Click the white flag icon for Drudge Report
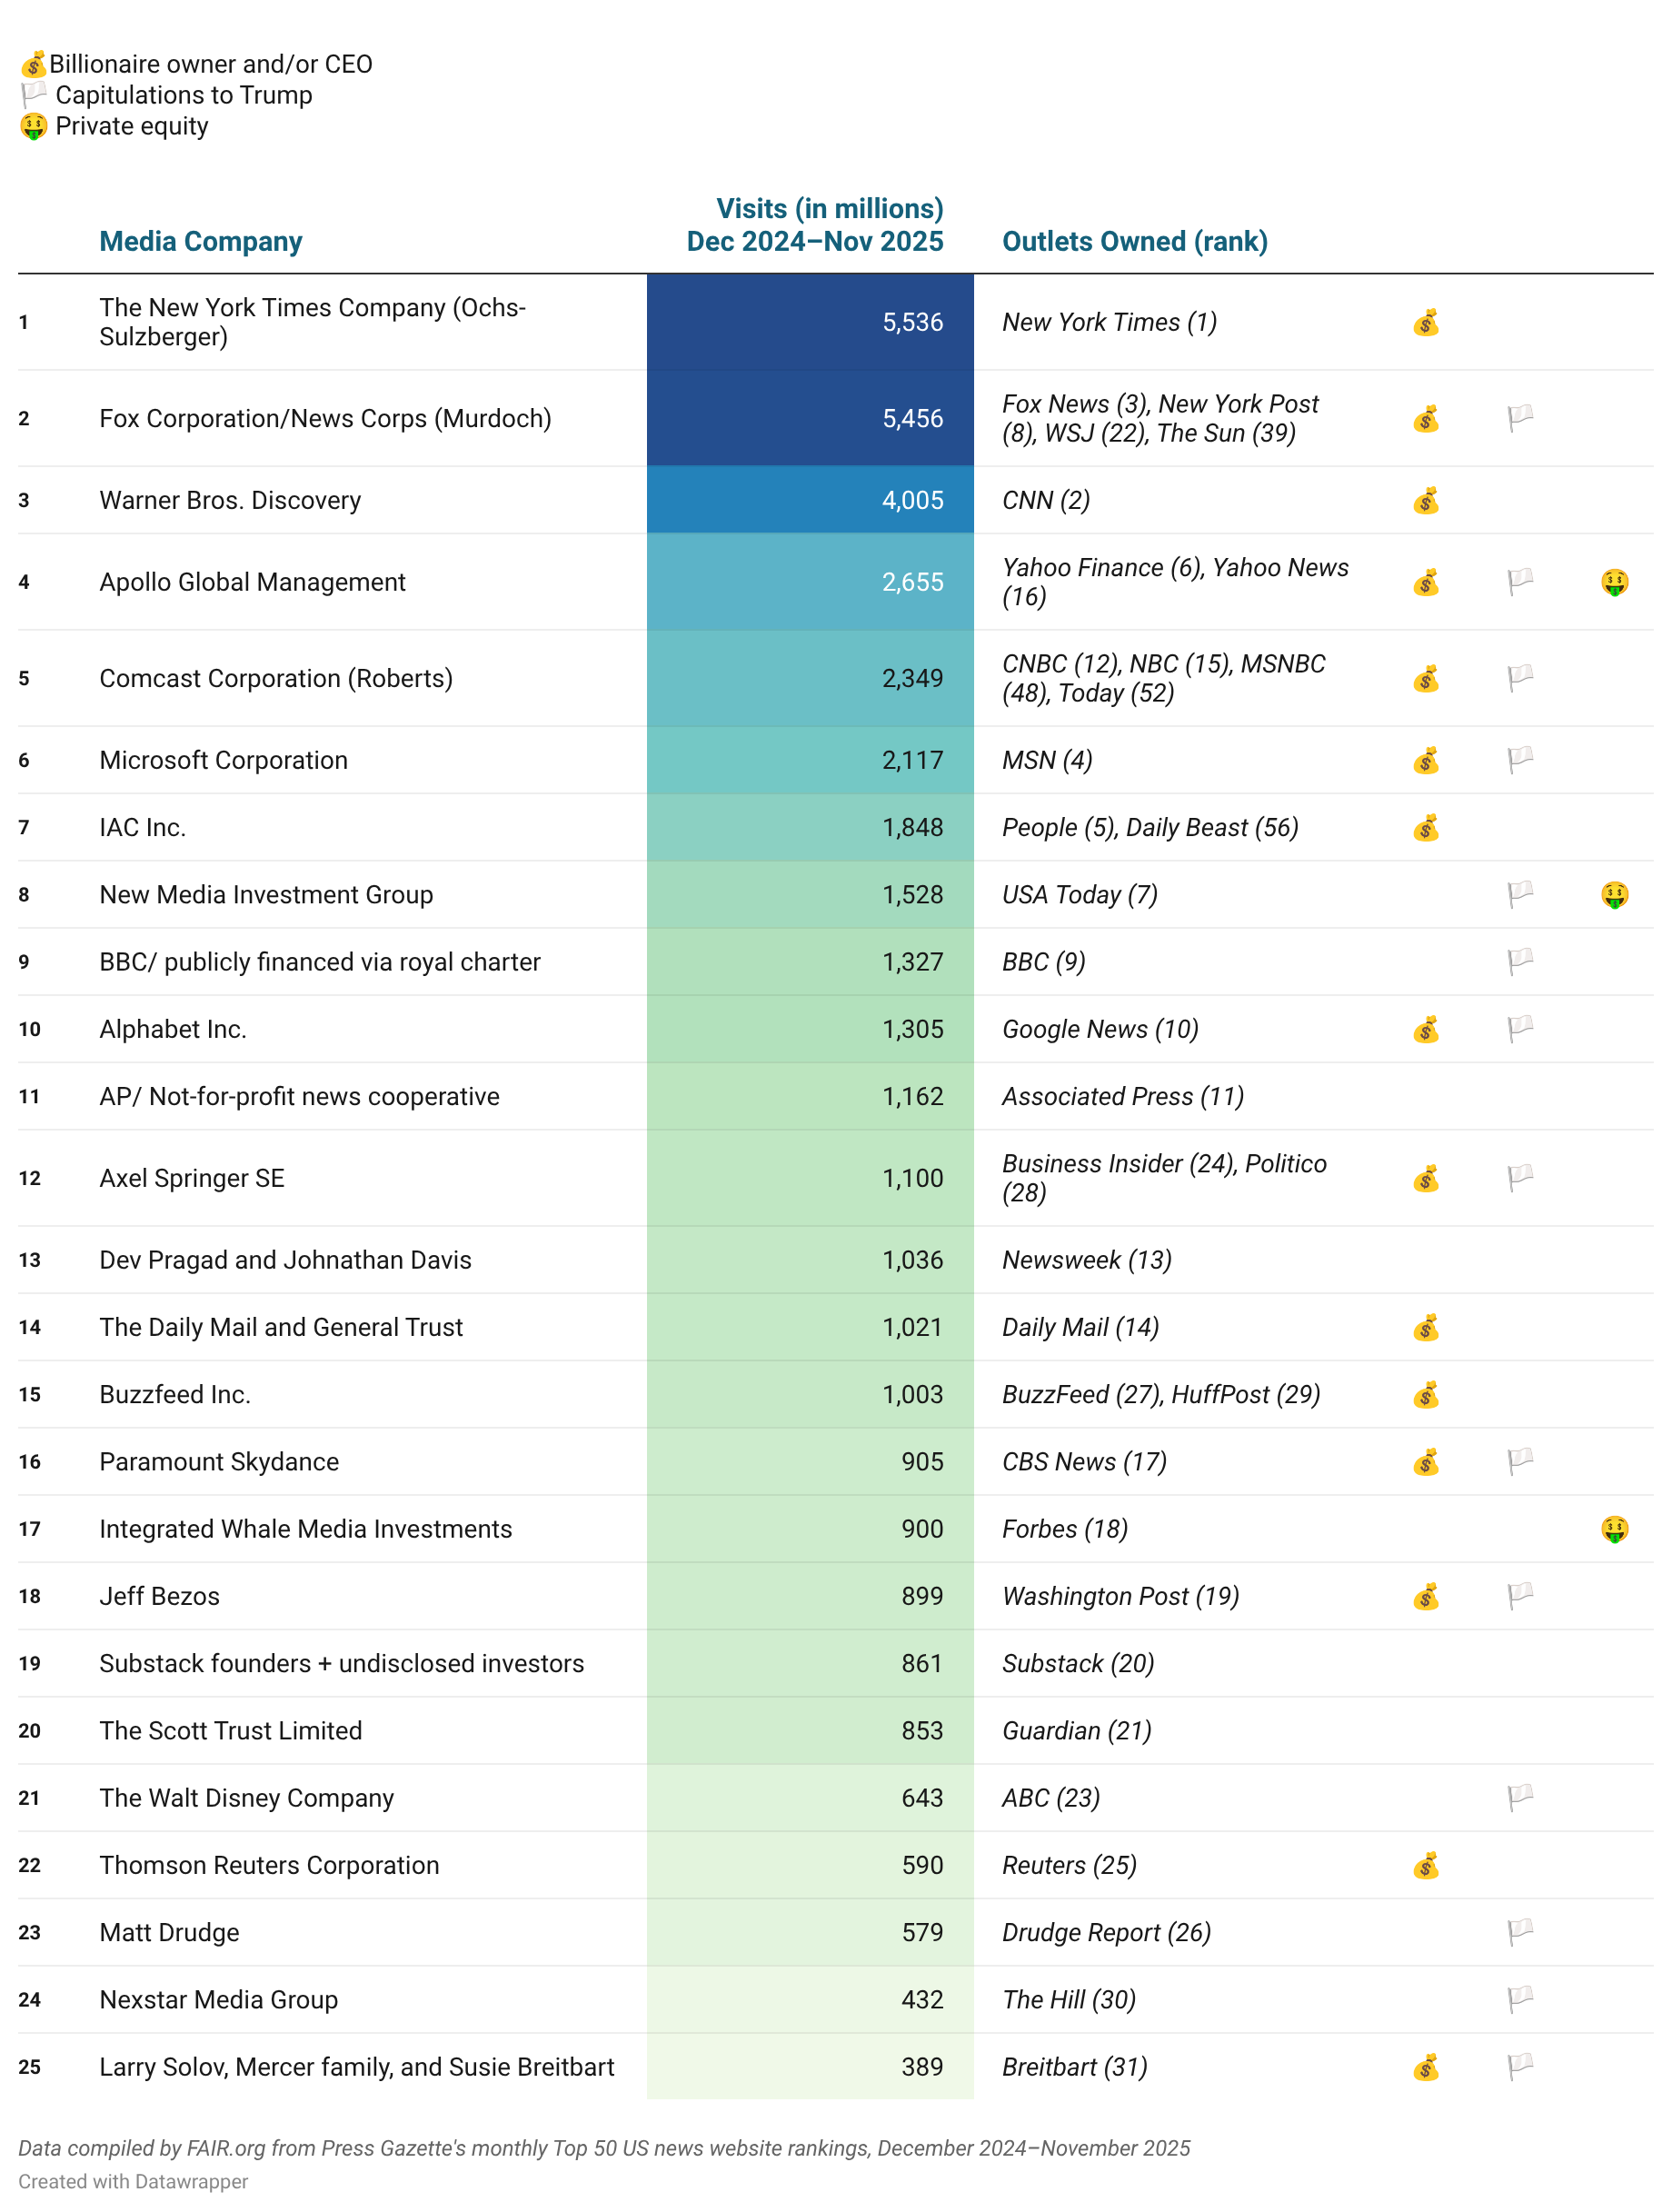Image resolution: width=1672 pixels, height=2212 pixels. (x=1519, y=1932)
